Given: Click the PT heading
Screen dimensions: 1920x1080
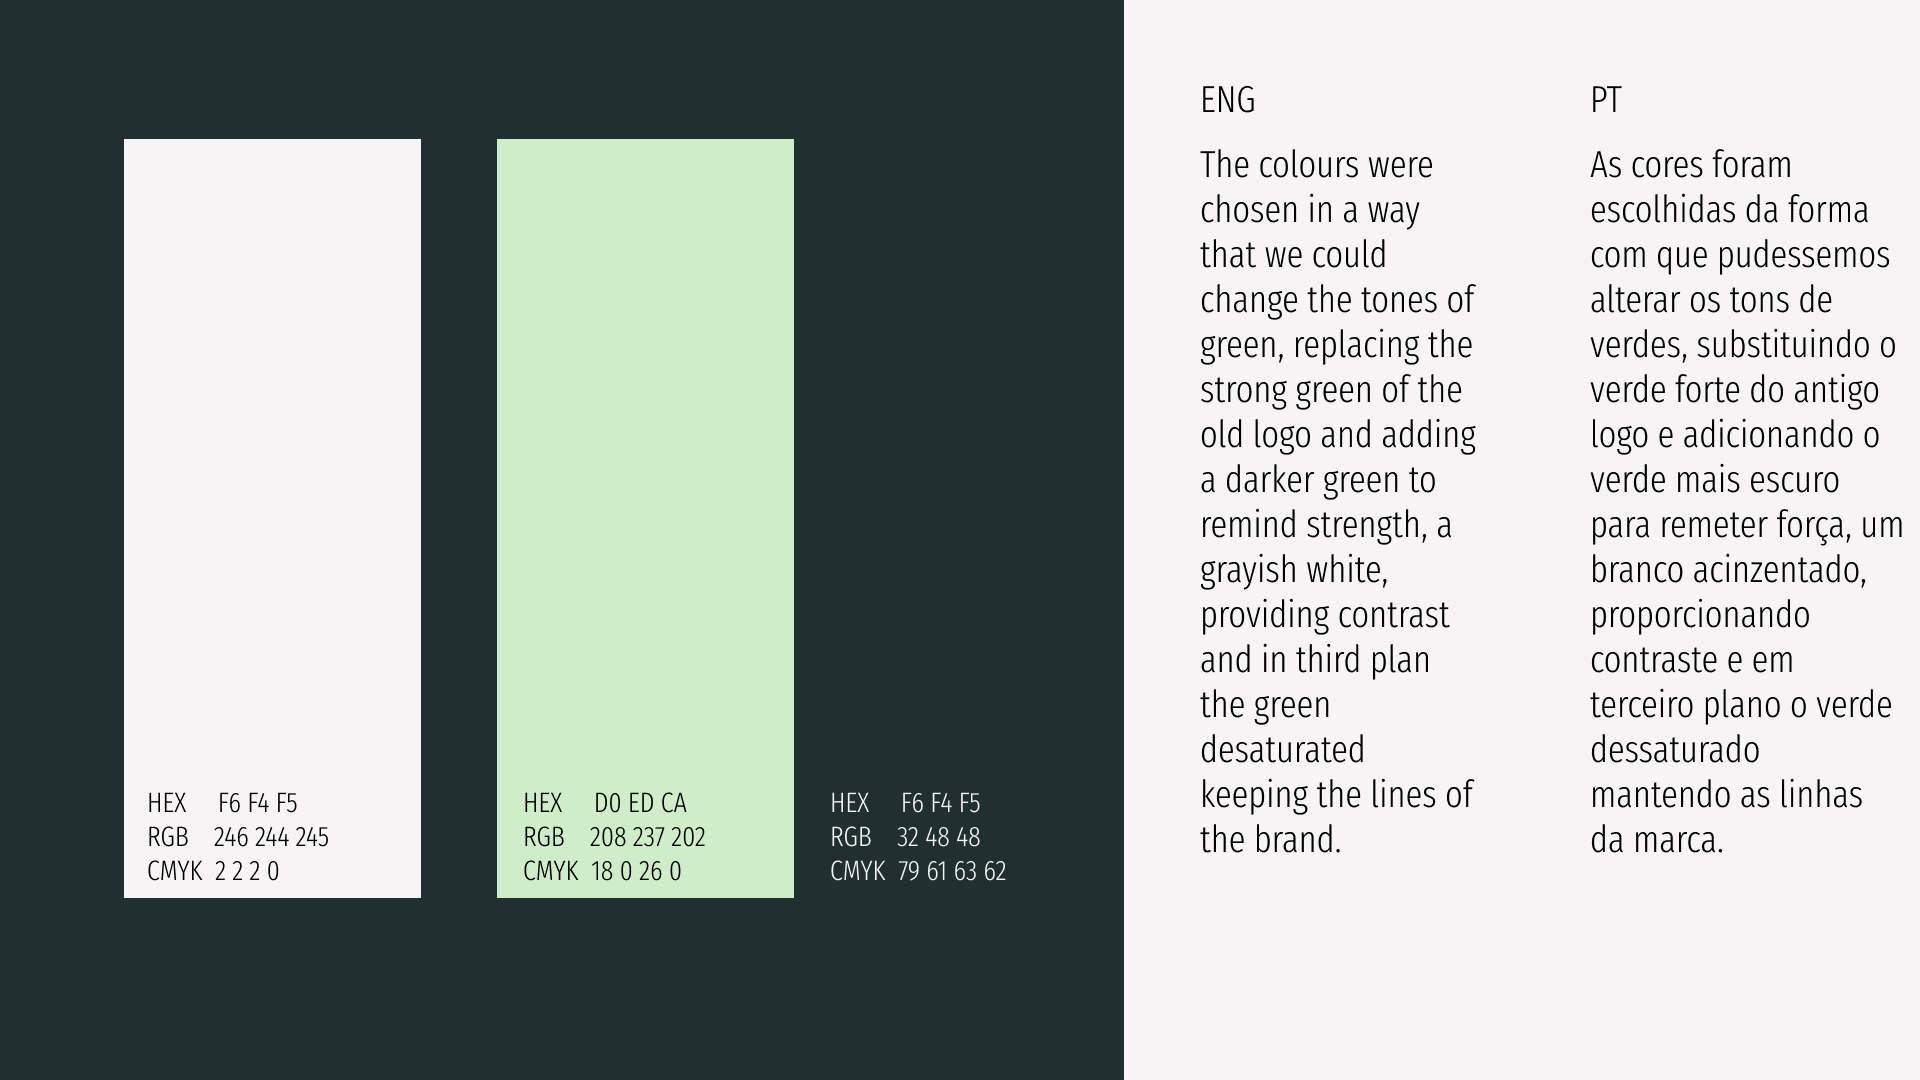Looking at the screenshot, I should [x=1605, y=100].
